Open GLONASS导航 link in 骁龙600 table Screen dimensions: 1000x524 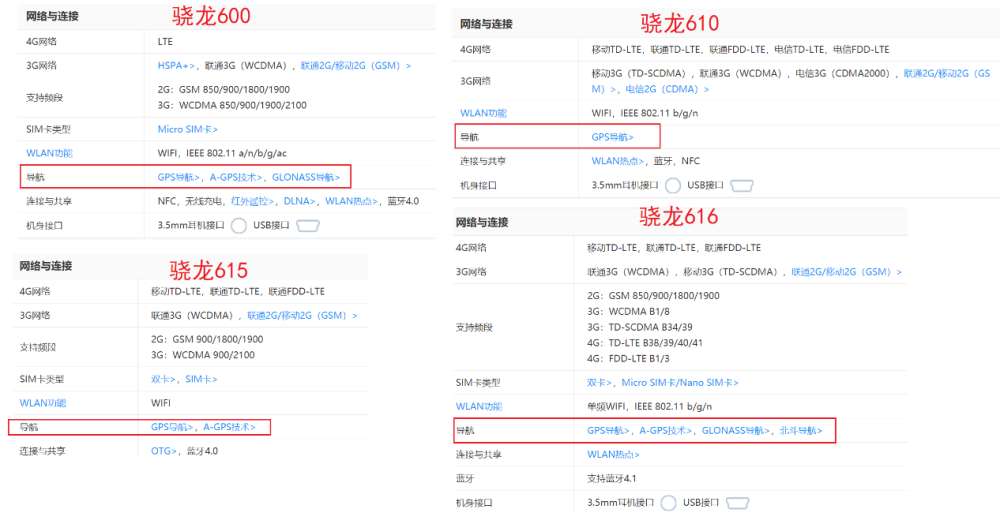(x=306, y=177)
